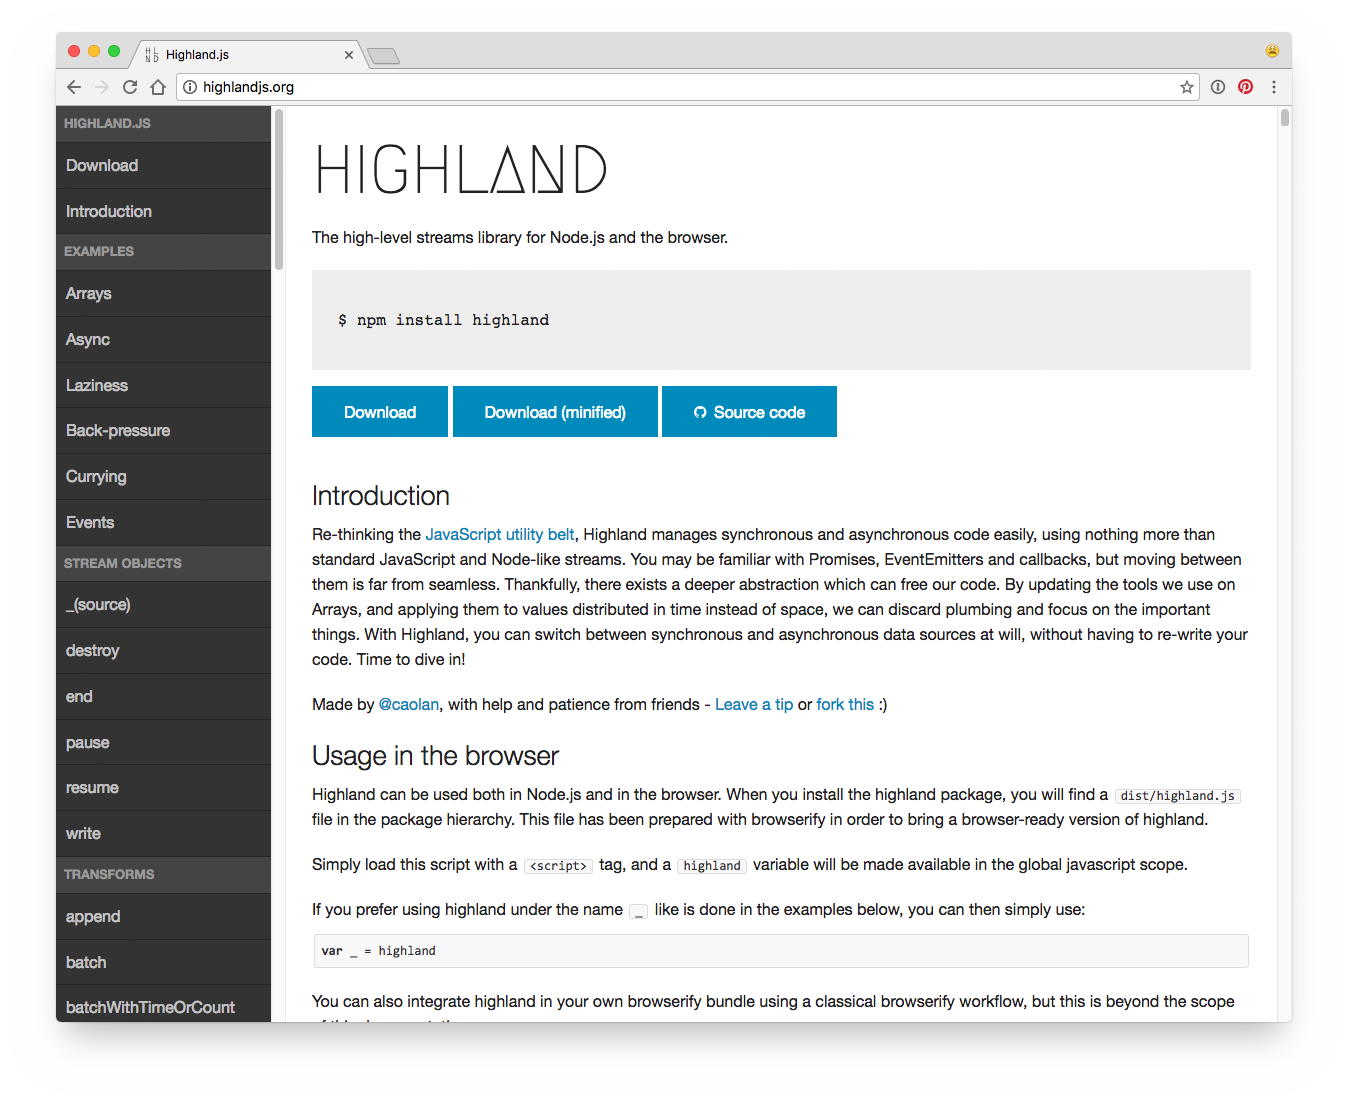
Task: Click the dist/highland.js inline code
Action: coord(1177,796)
